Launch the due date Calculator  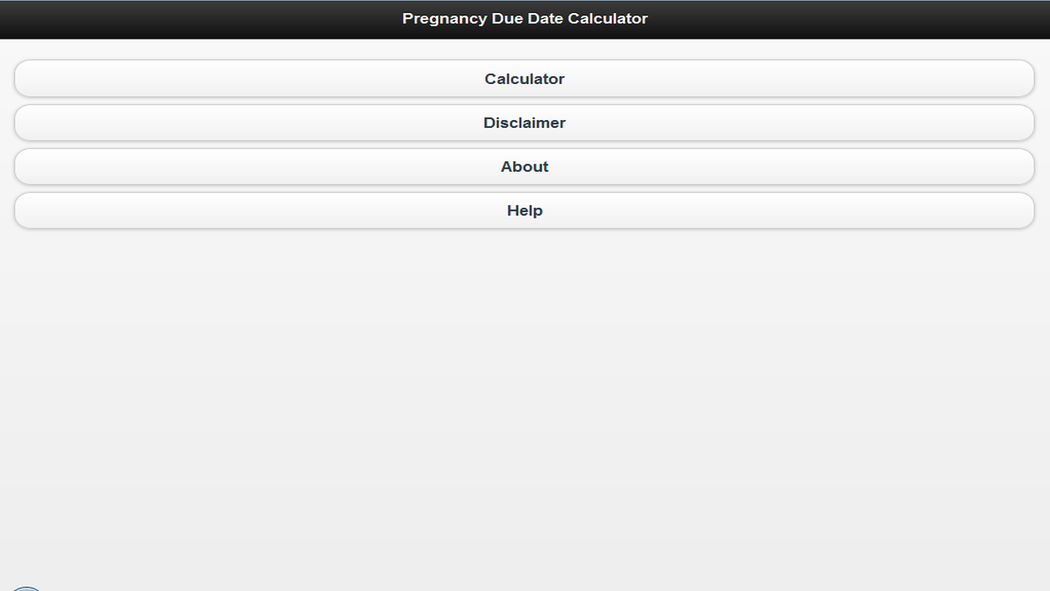(x=524, y=79)
